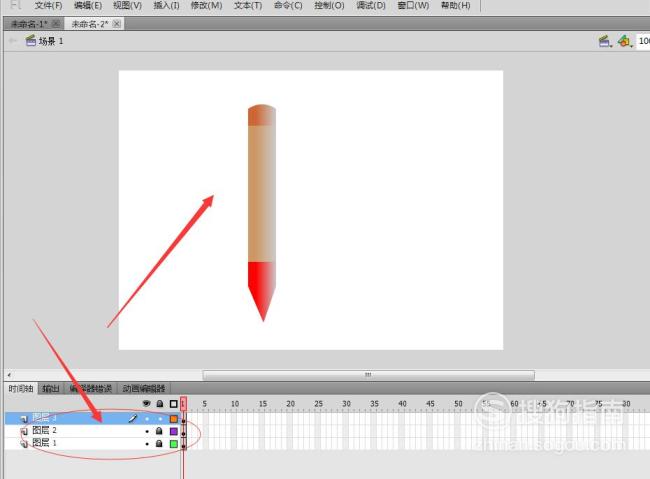Click the pencil edit indicator on 图层 3
The height and width of the screenshot is (479, 650).
click(133, 418)
